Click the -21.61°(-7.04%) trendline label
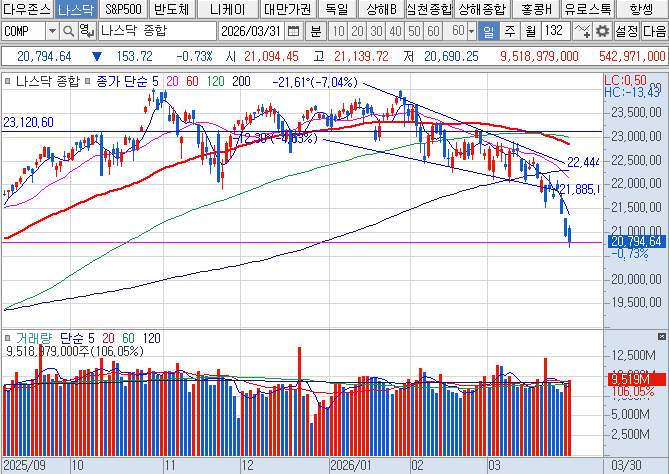The width and height of the screenshot is (669, 474). (315, 82)
